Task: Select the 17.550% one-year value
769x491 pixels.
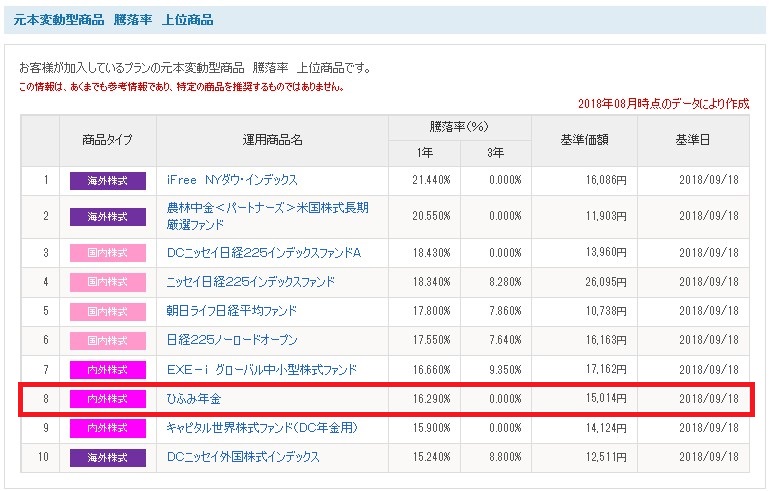Action: pyautogui.click(x=431, y=339)
